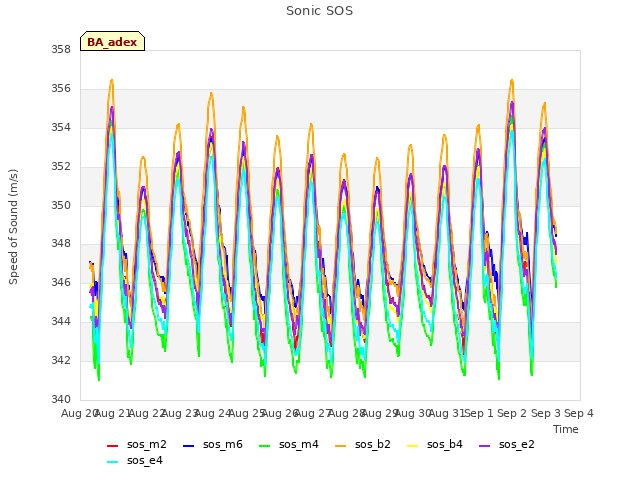This screenshot has height=480, width=640.
Task: Click the orange peak near Aug 24
Action: click(211, 93)
